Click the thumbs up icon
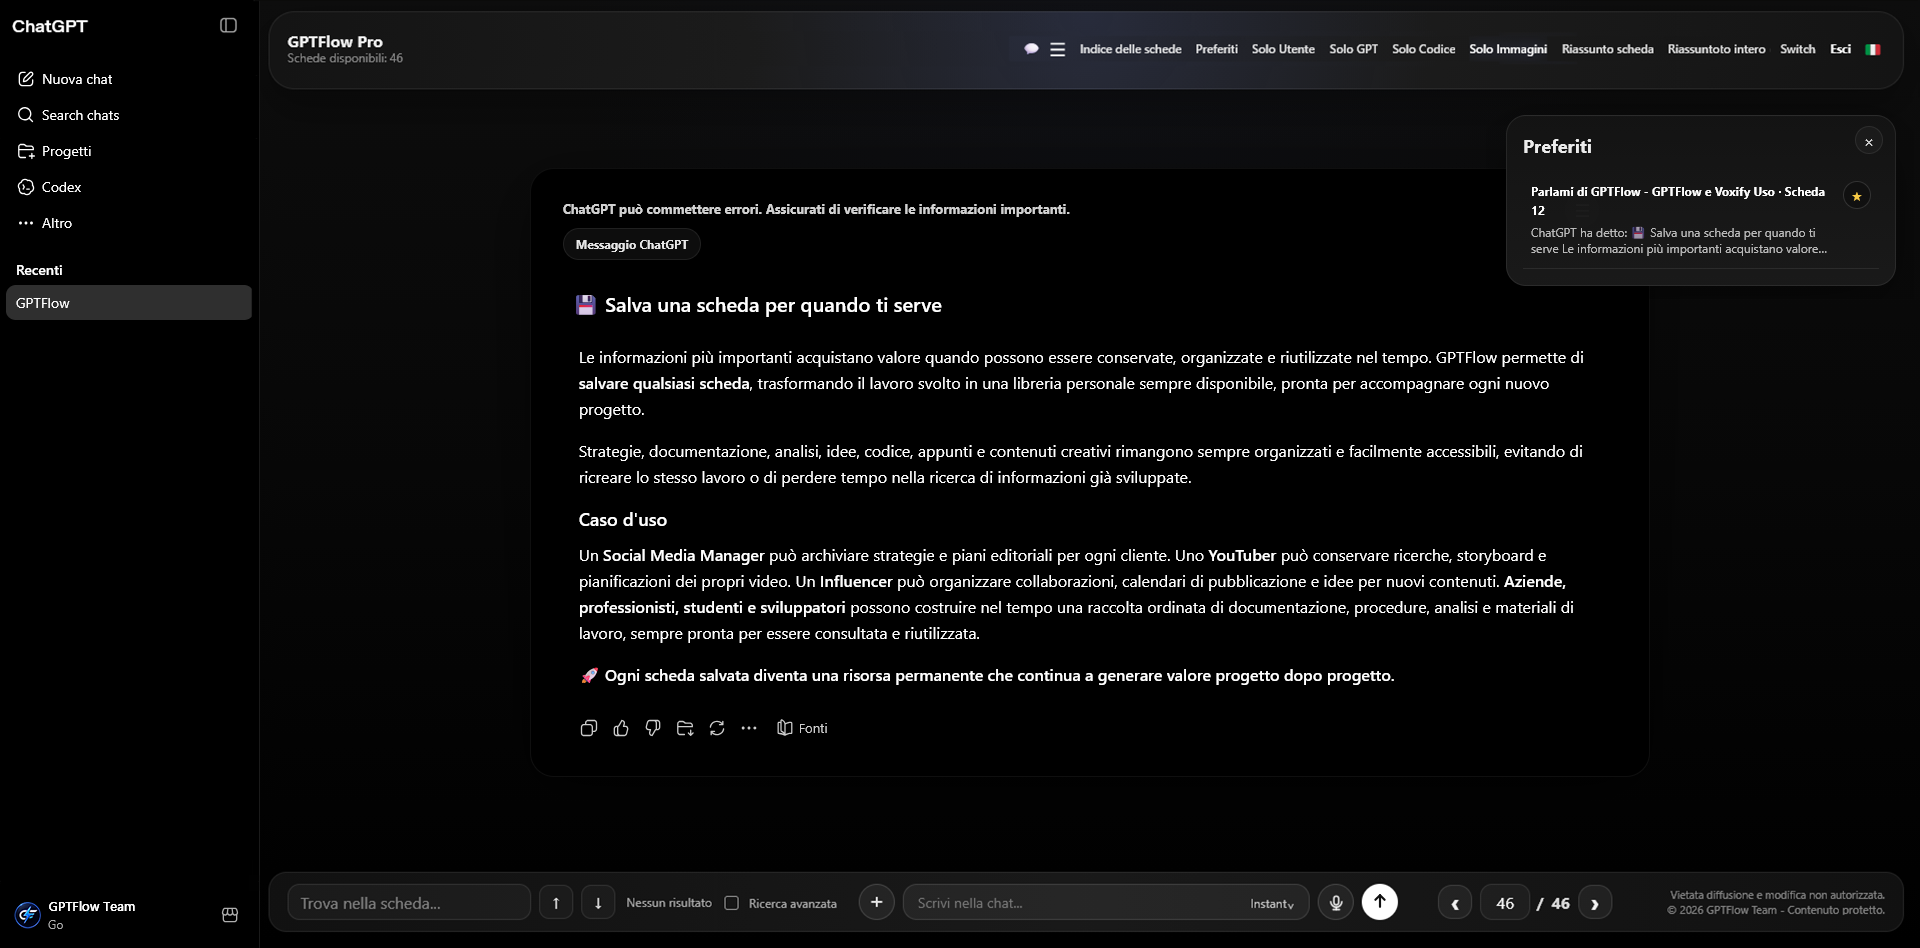This screenshot has height=948, width=1920. pyautogui.click(x=621, y=728)
